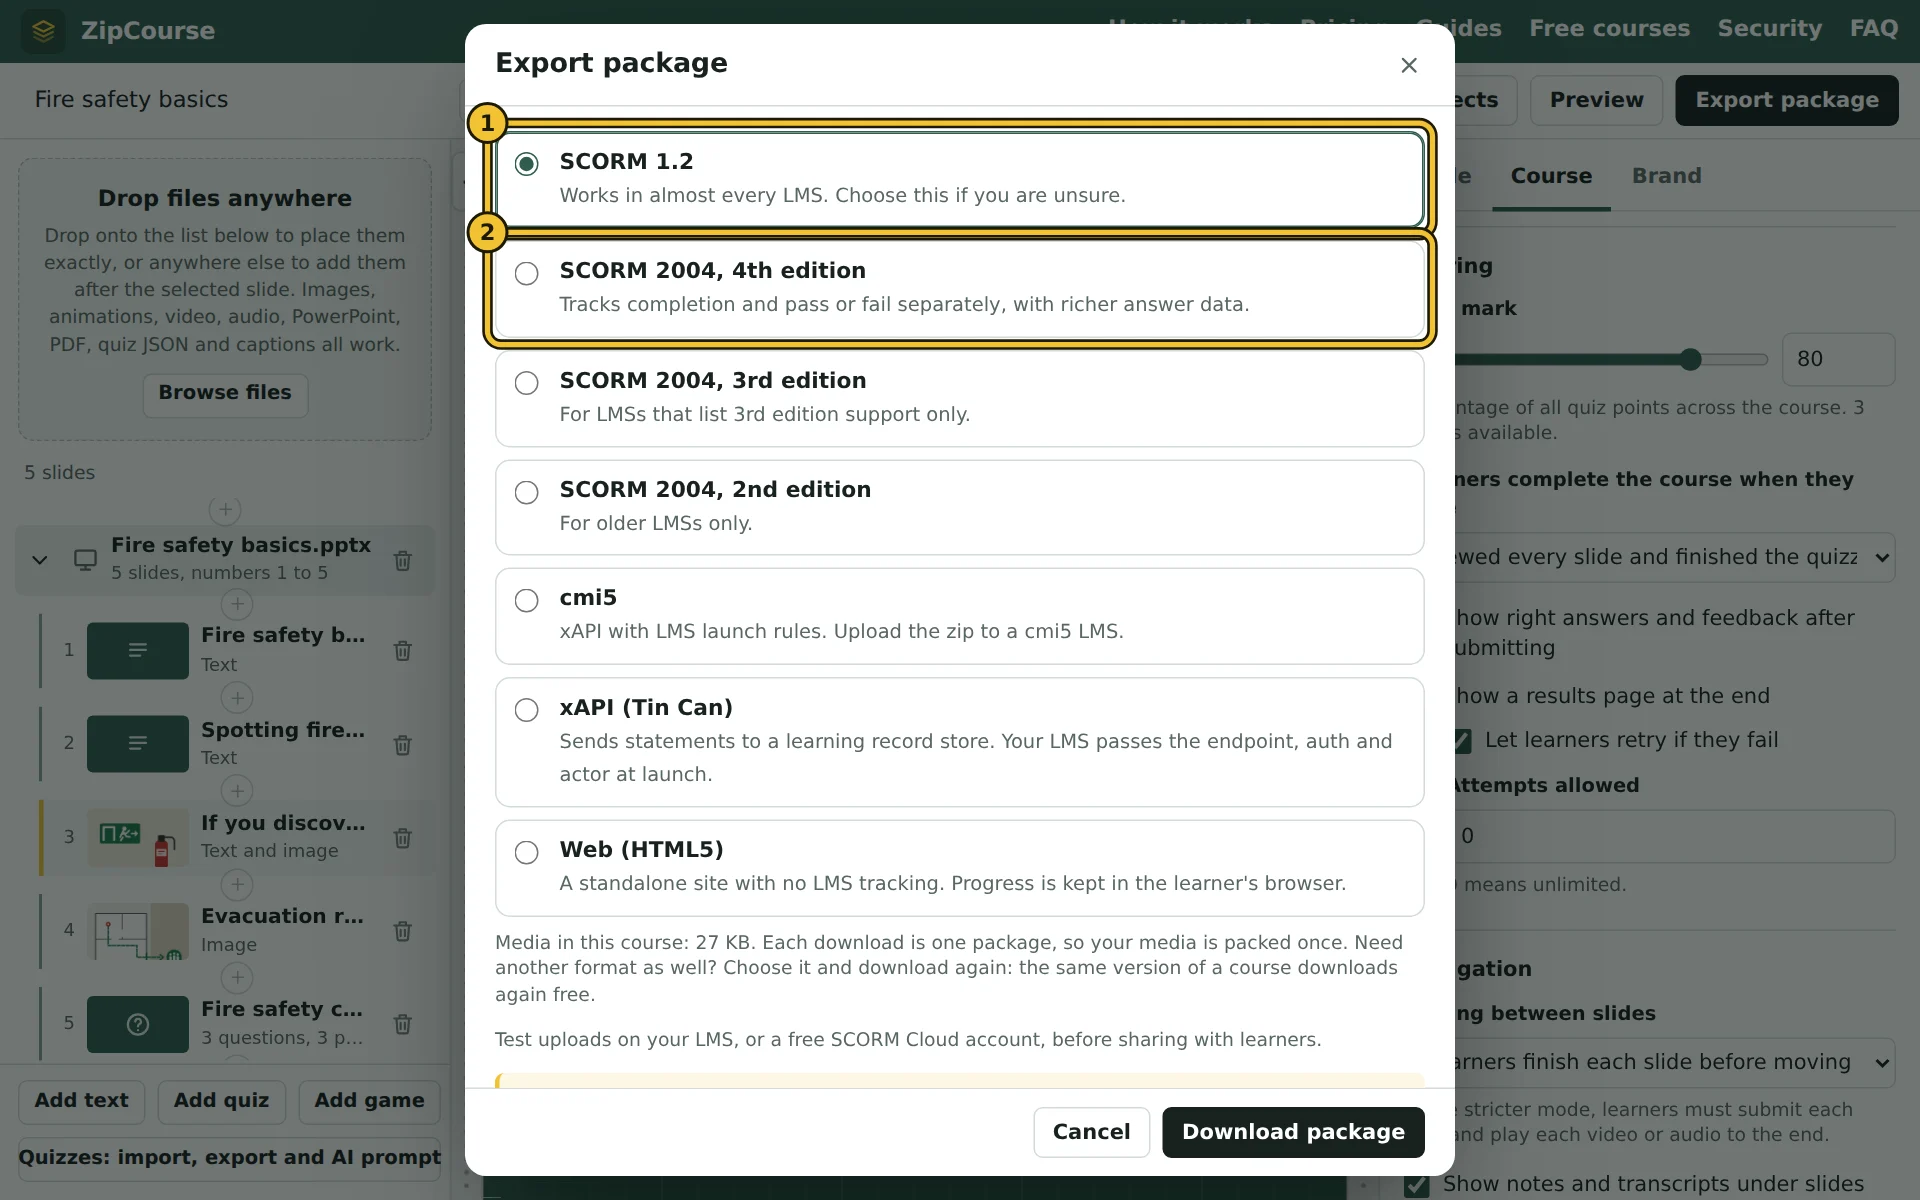The image size is (1920, 1200).
Task: Toggle Show notes and transcripts under slides
Action: tap(1416, 1185)
